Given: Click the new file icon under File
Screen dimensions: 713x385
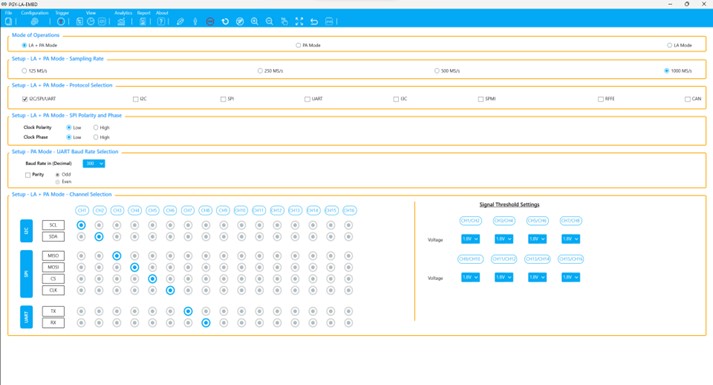Looking at the screenshot, I should 8,21.
